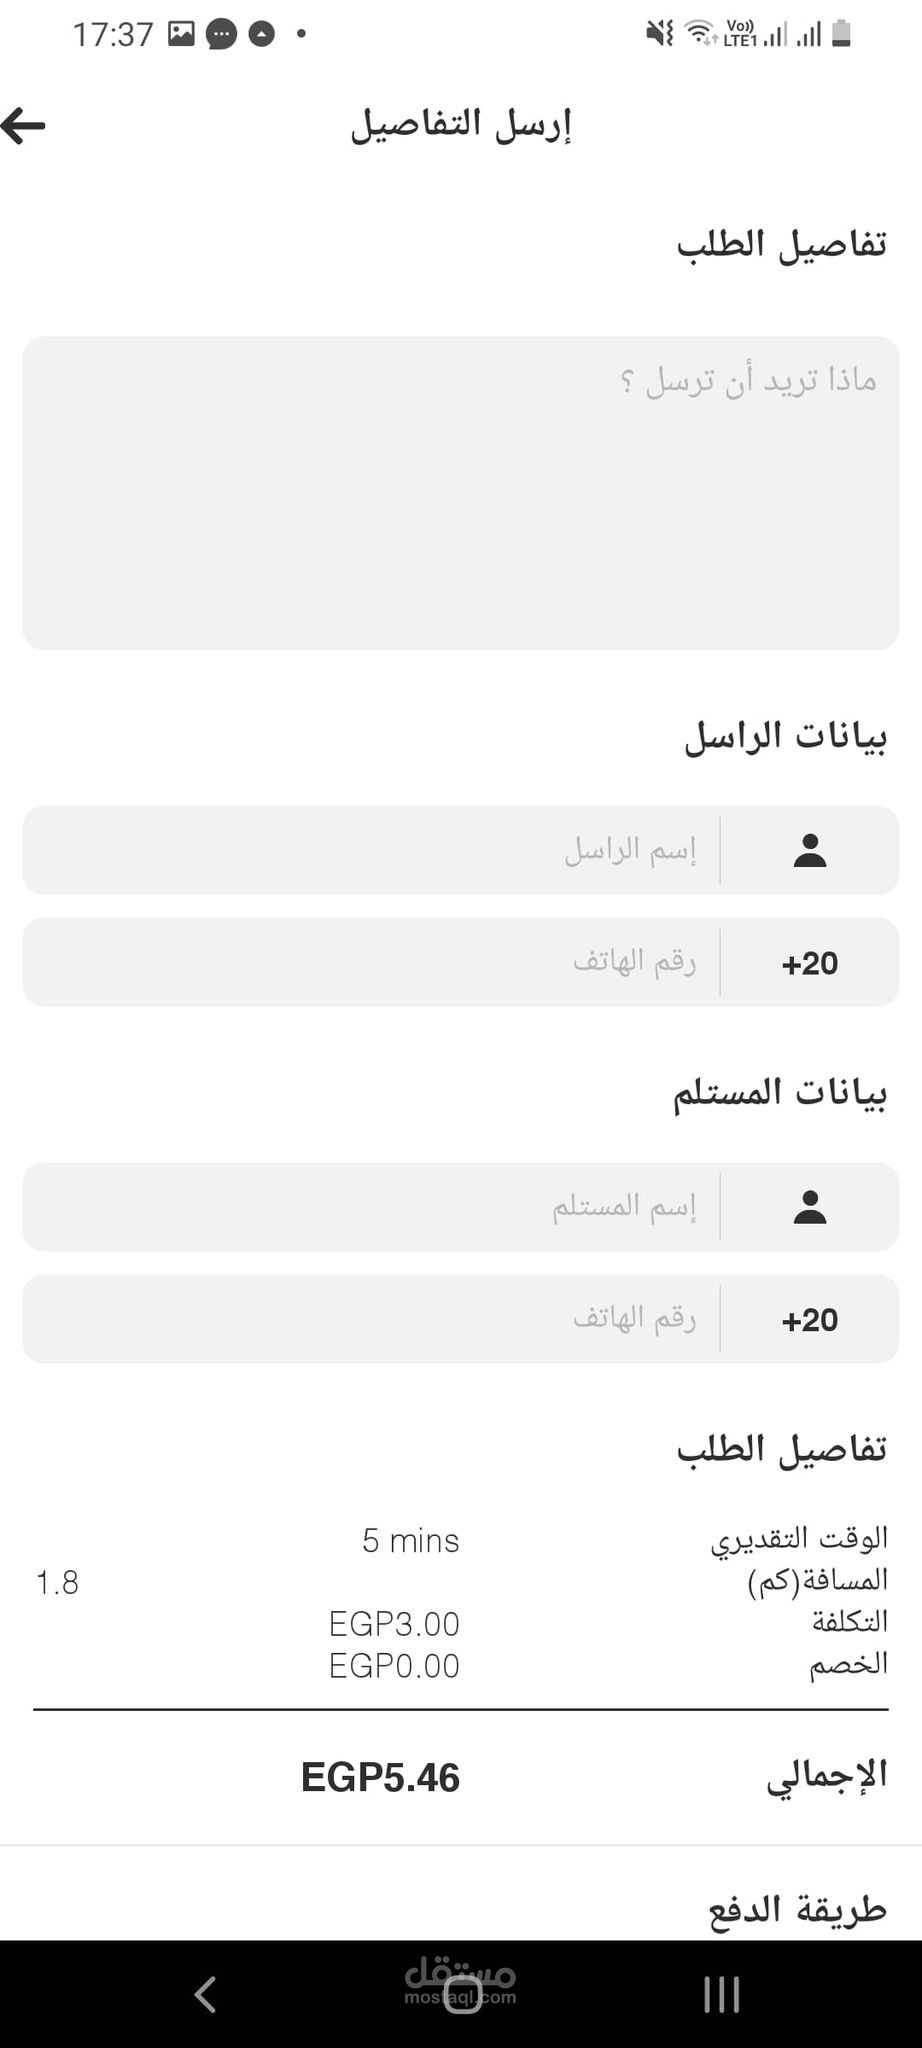Tap the Android home navigation button
The height and width of the screenshot is (2048, 922).
[461, 1994]
